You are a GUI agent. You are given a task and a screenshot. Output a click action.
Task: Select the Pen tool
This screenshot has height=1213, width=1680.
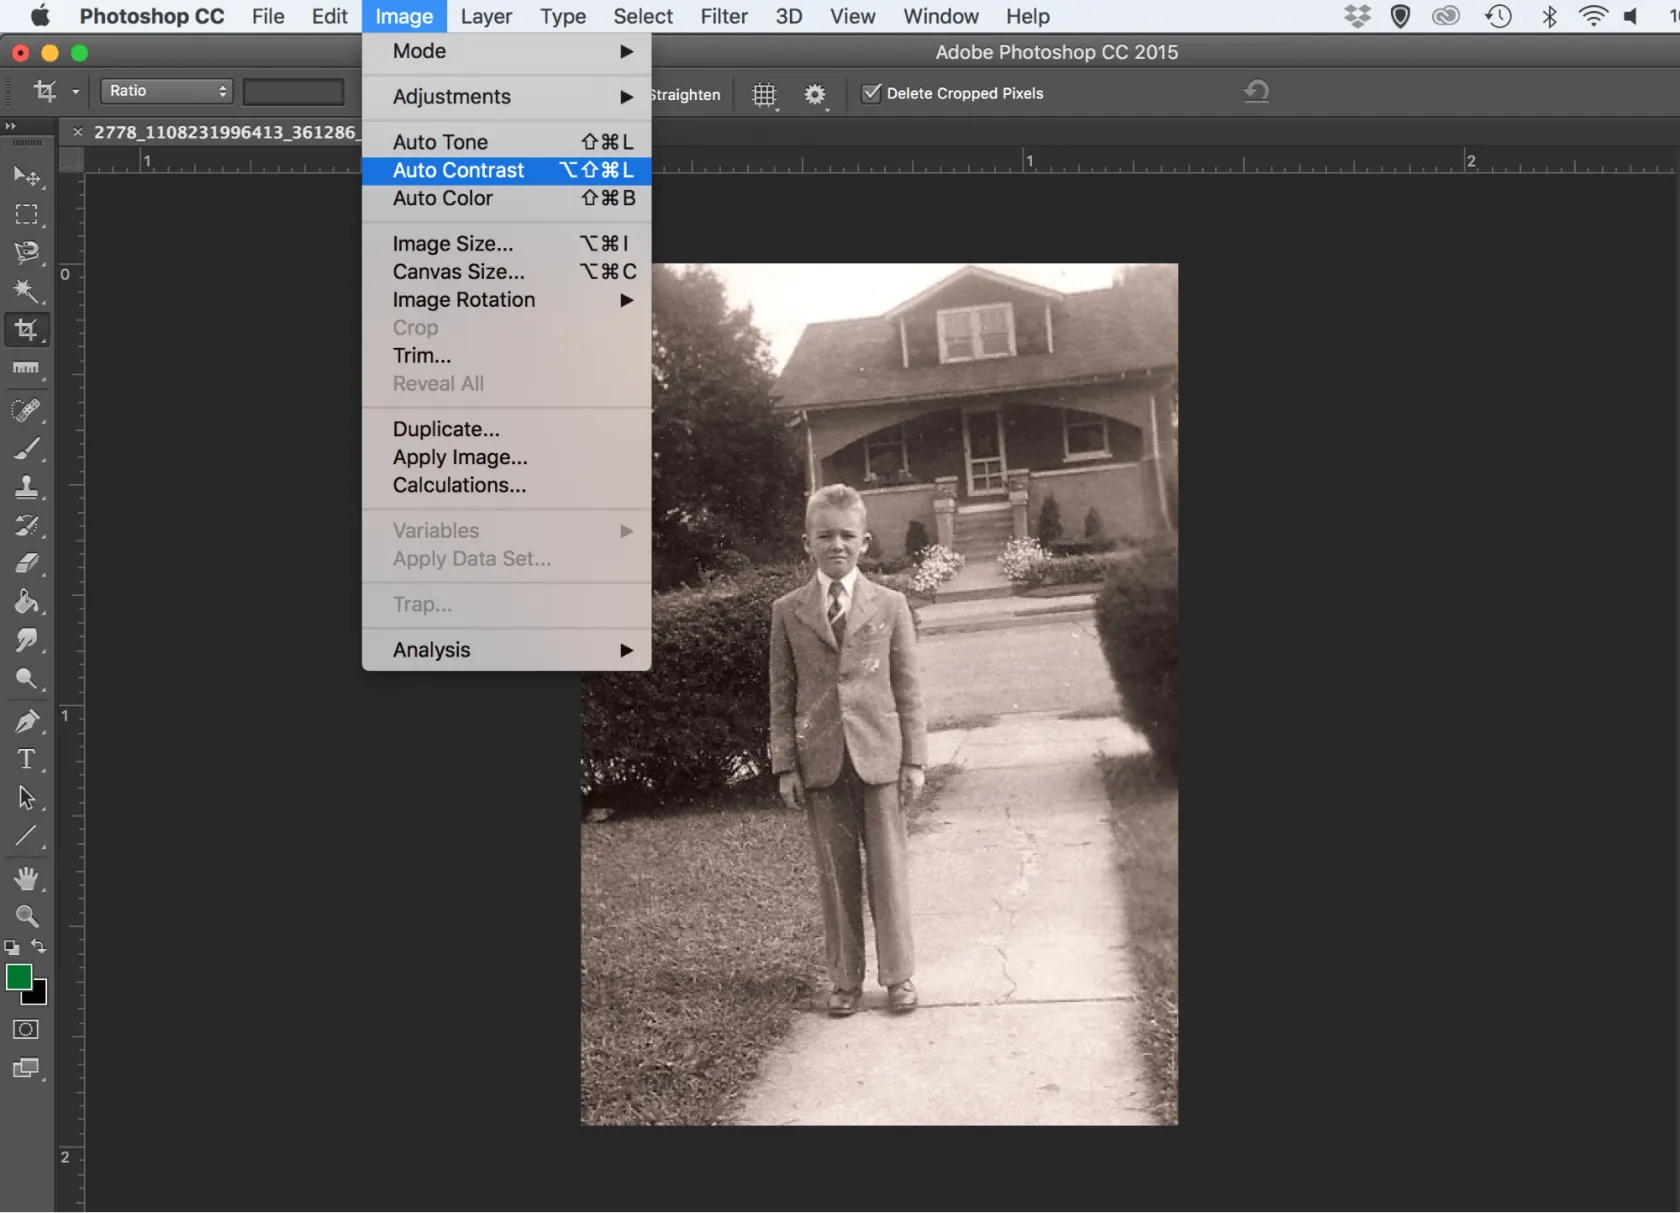(x=27, y=721)
